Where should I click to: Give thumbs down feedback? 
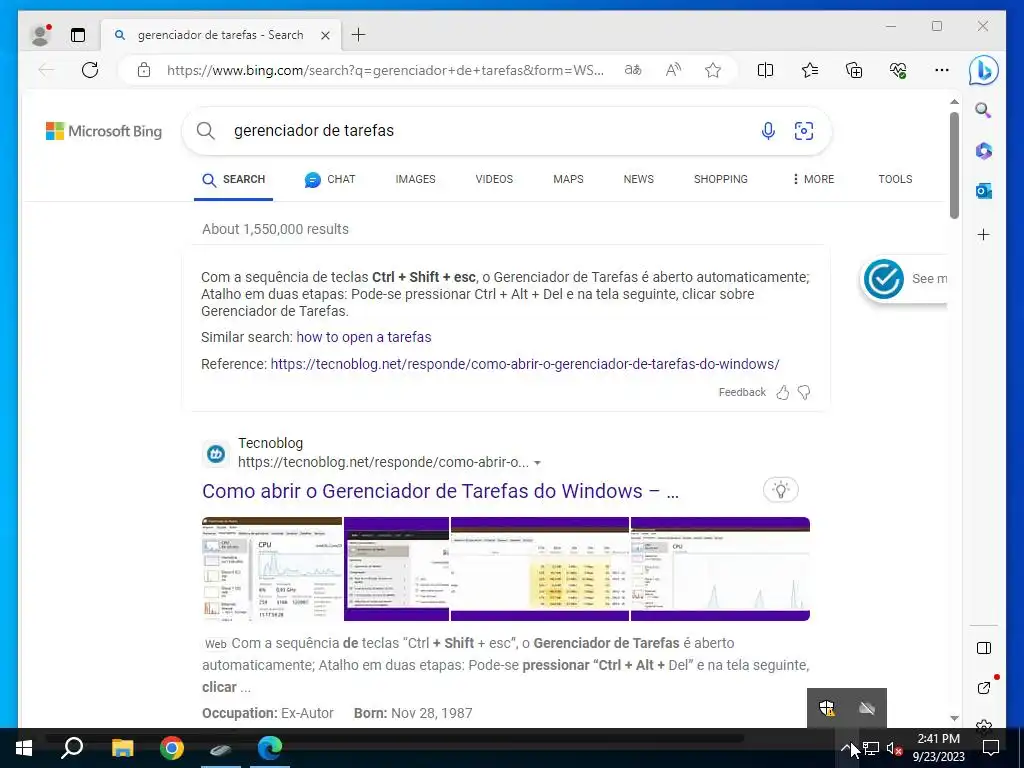(x=804, y=392)
